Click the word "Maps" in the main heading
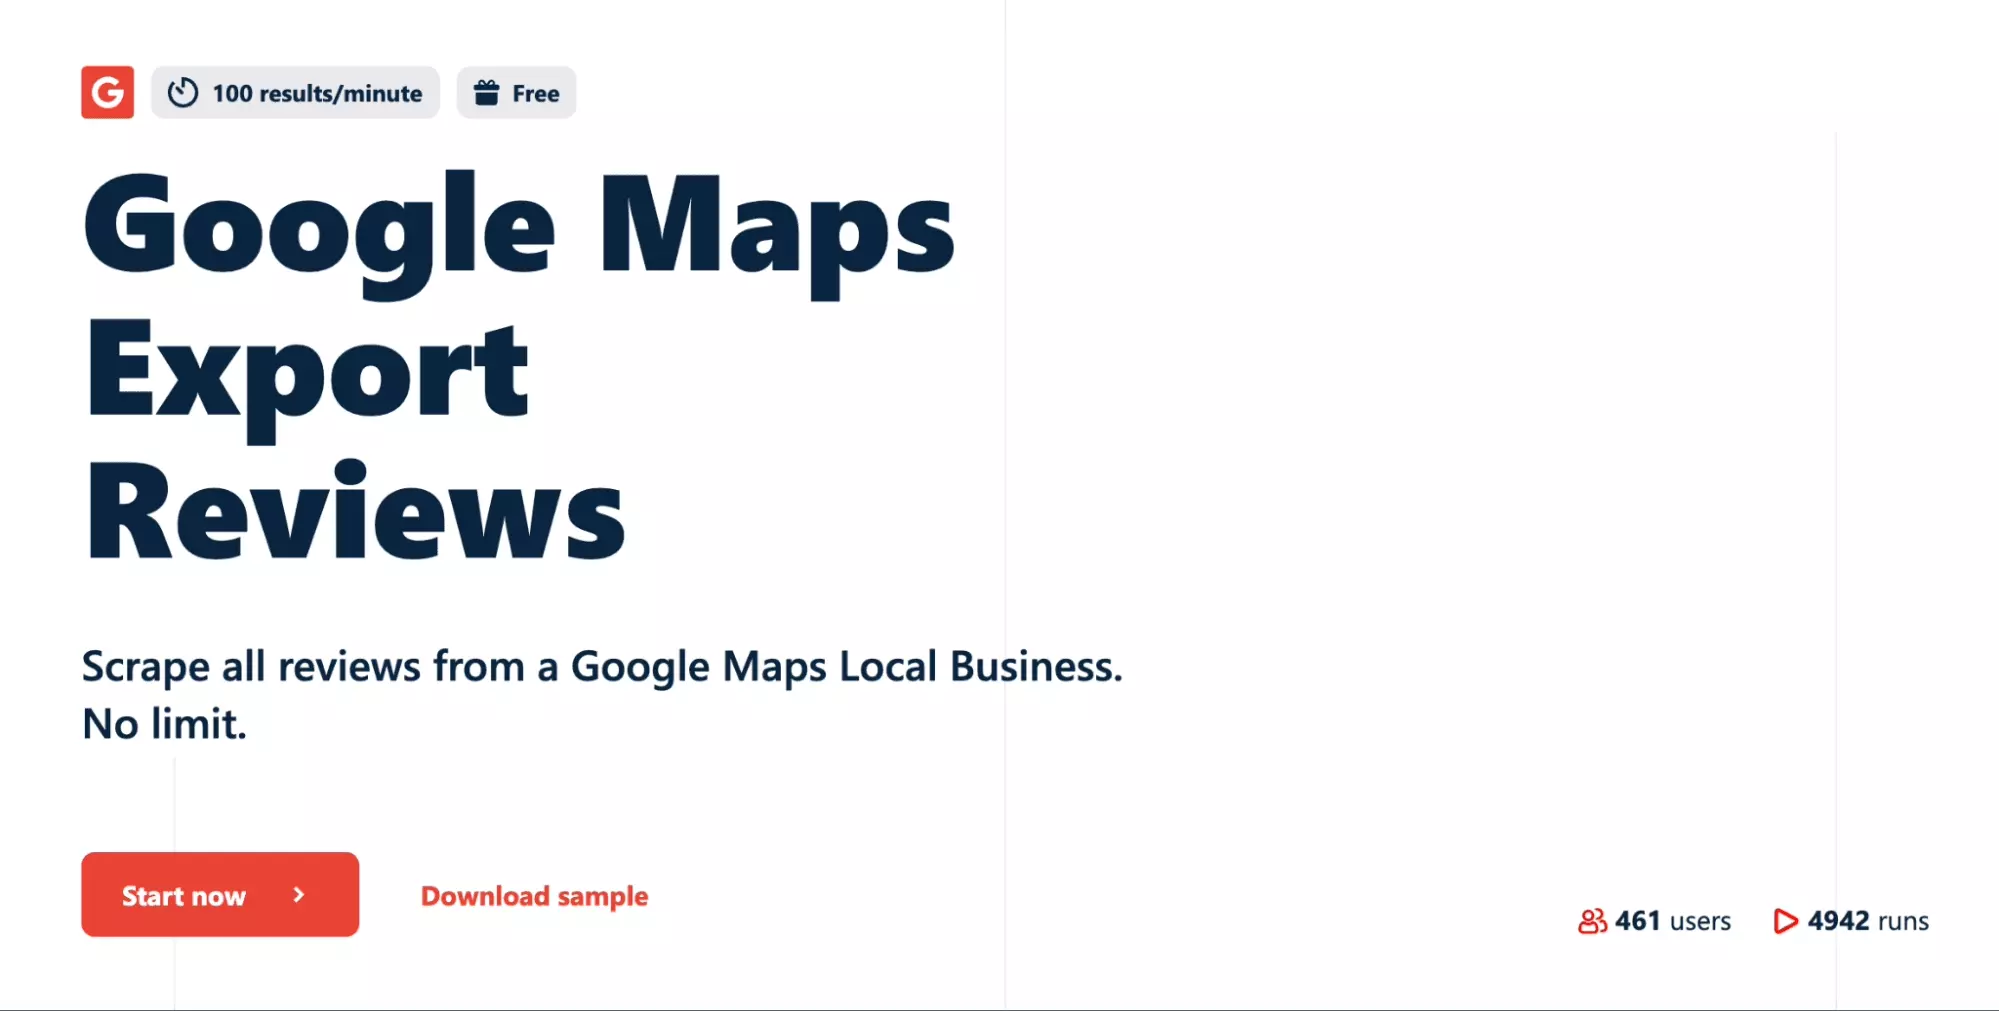 pyautogui.click(x=776, y=228)
